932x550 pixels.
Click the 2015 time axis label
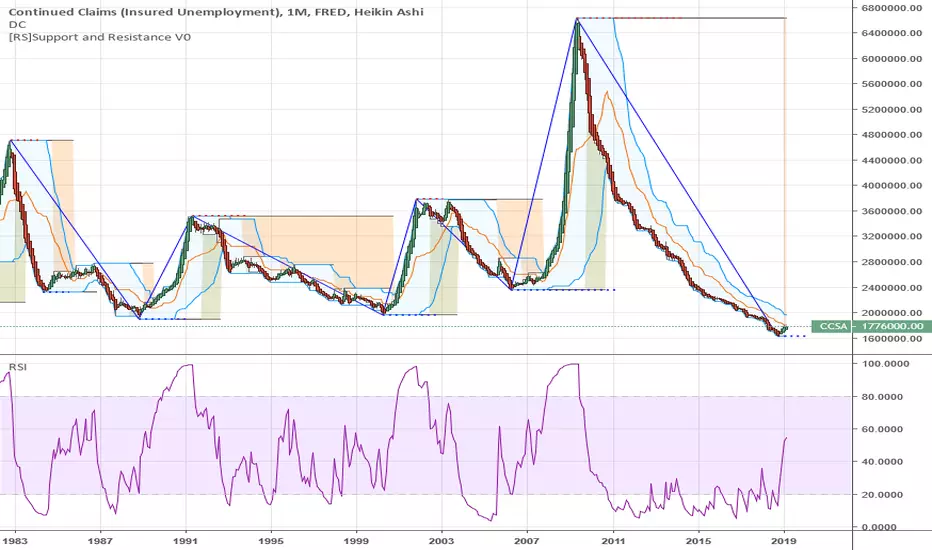click(x=698, y=540)
